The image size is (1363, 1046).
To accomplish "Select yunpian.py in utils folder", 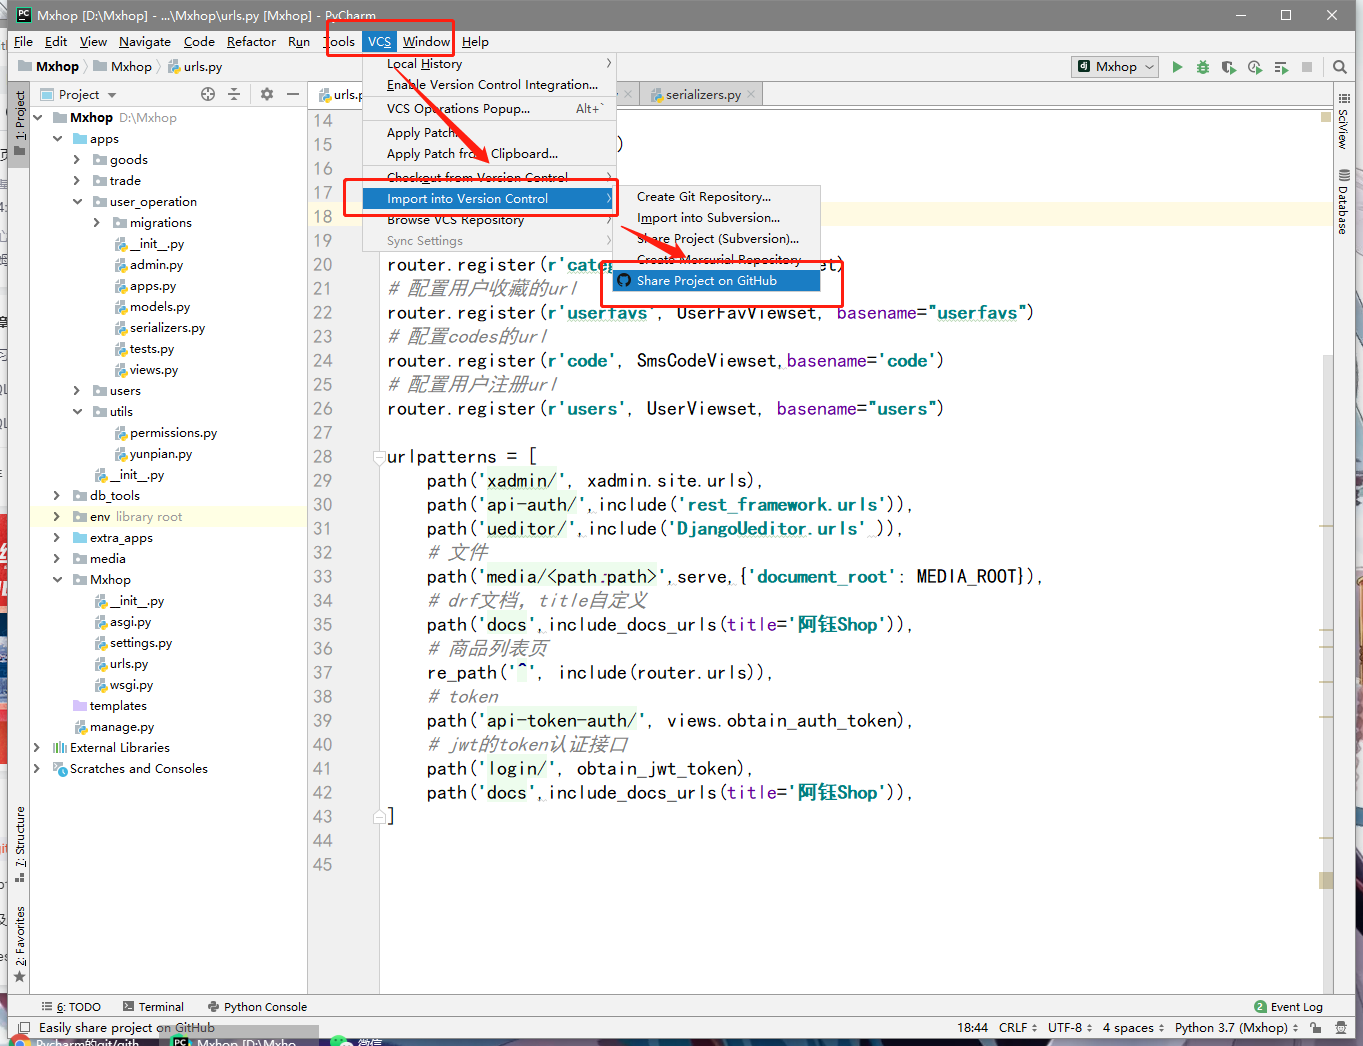I will click(x=161, y=454).
